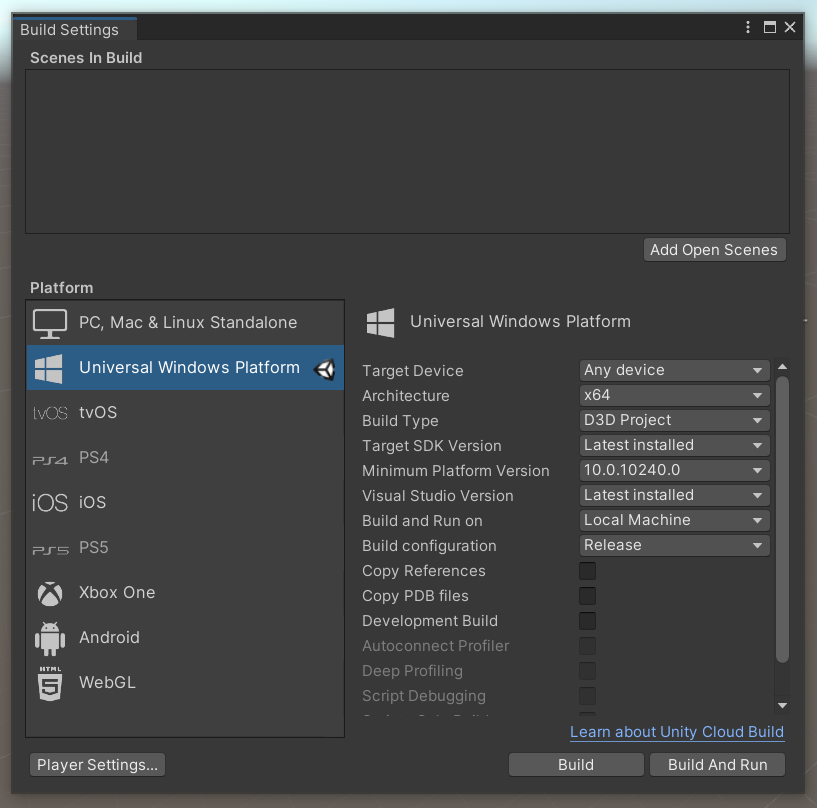Click the Add Open Scenes button

coord(714,250)
